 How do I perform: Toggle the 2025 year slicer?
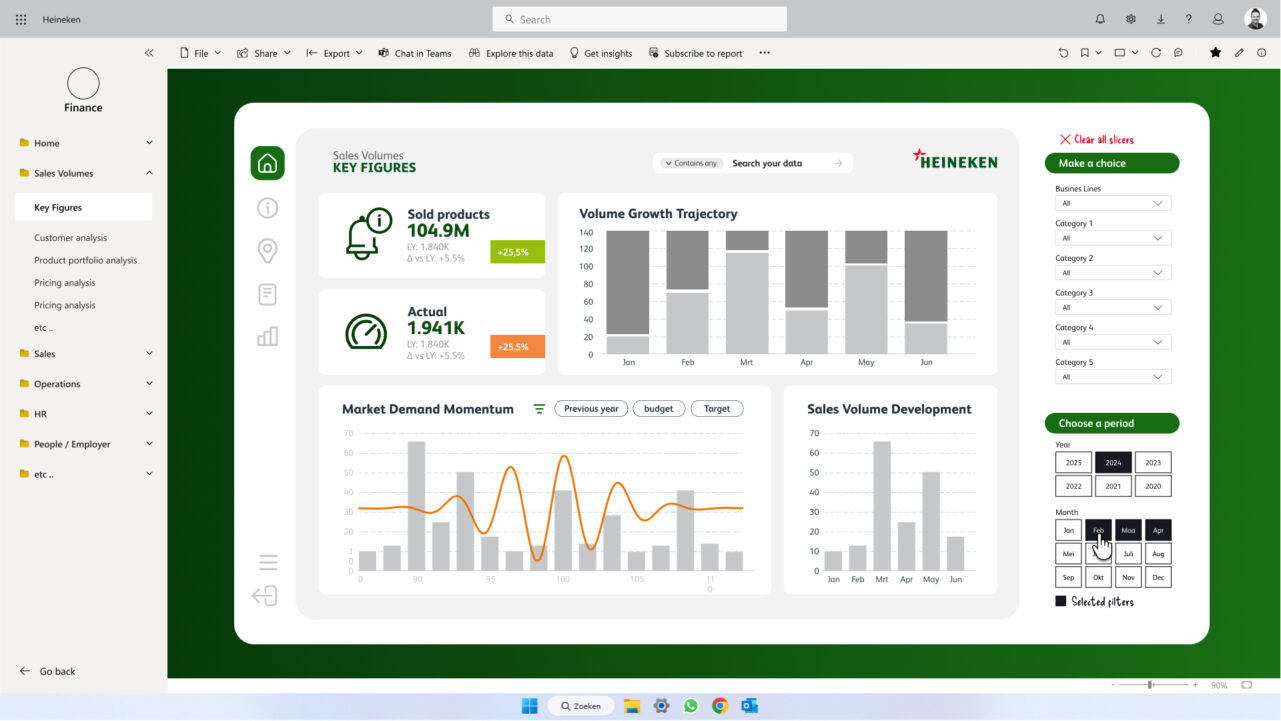[1073, 463]
